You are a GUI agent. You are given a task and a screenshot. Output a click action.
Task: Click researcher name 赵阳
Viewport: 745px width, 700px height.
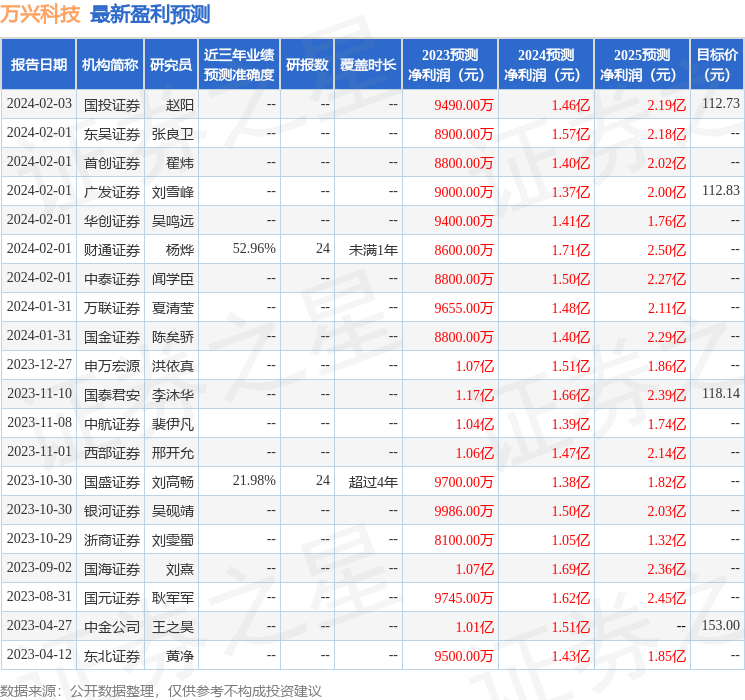pos(180,105)
